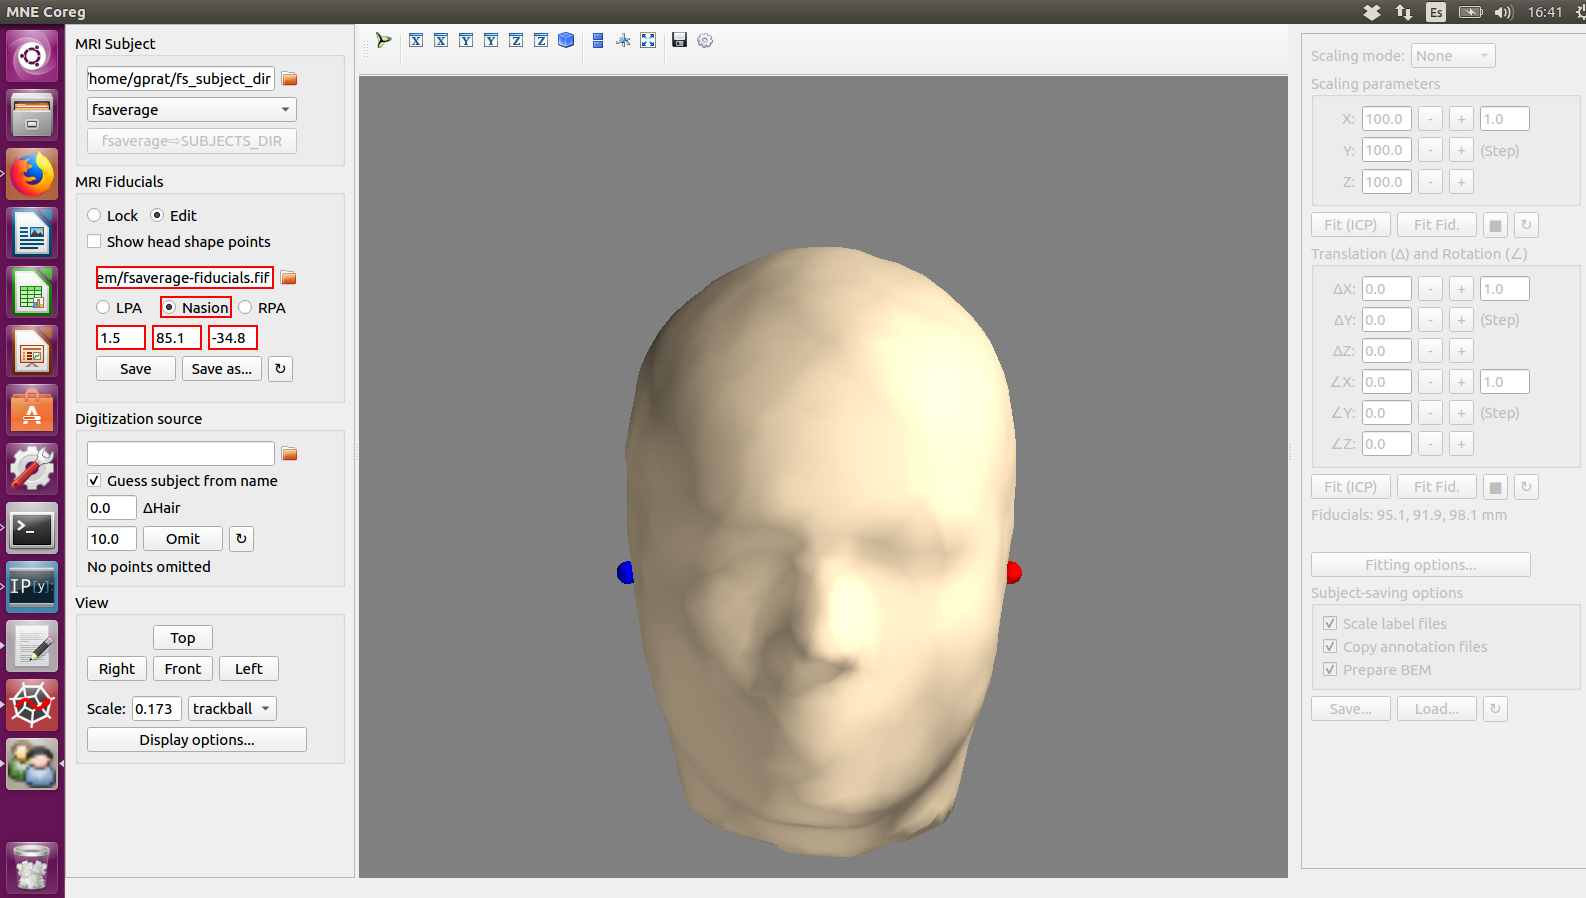Select the Edit radio button
This screenshot has width=1586, height=898.
click(157, 215)
